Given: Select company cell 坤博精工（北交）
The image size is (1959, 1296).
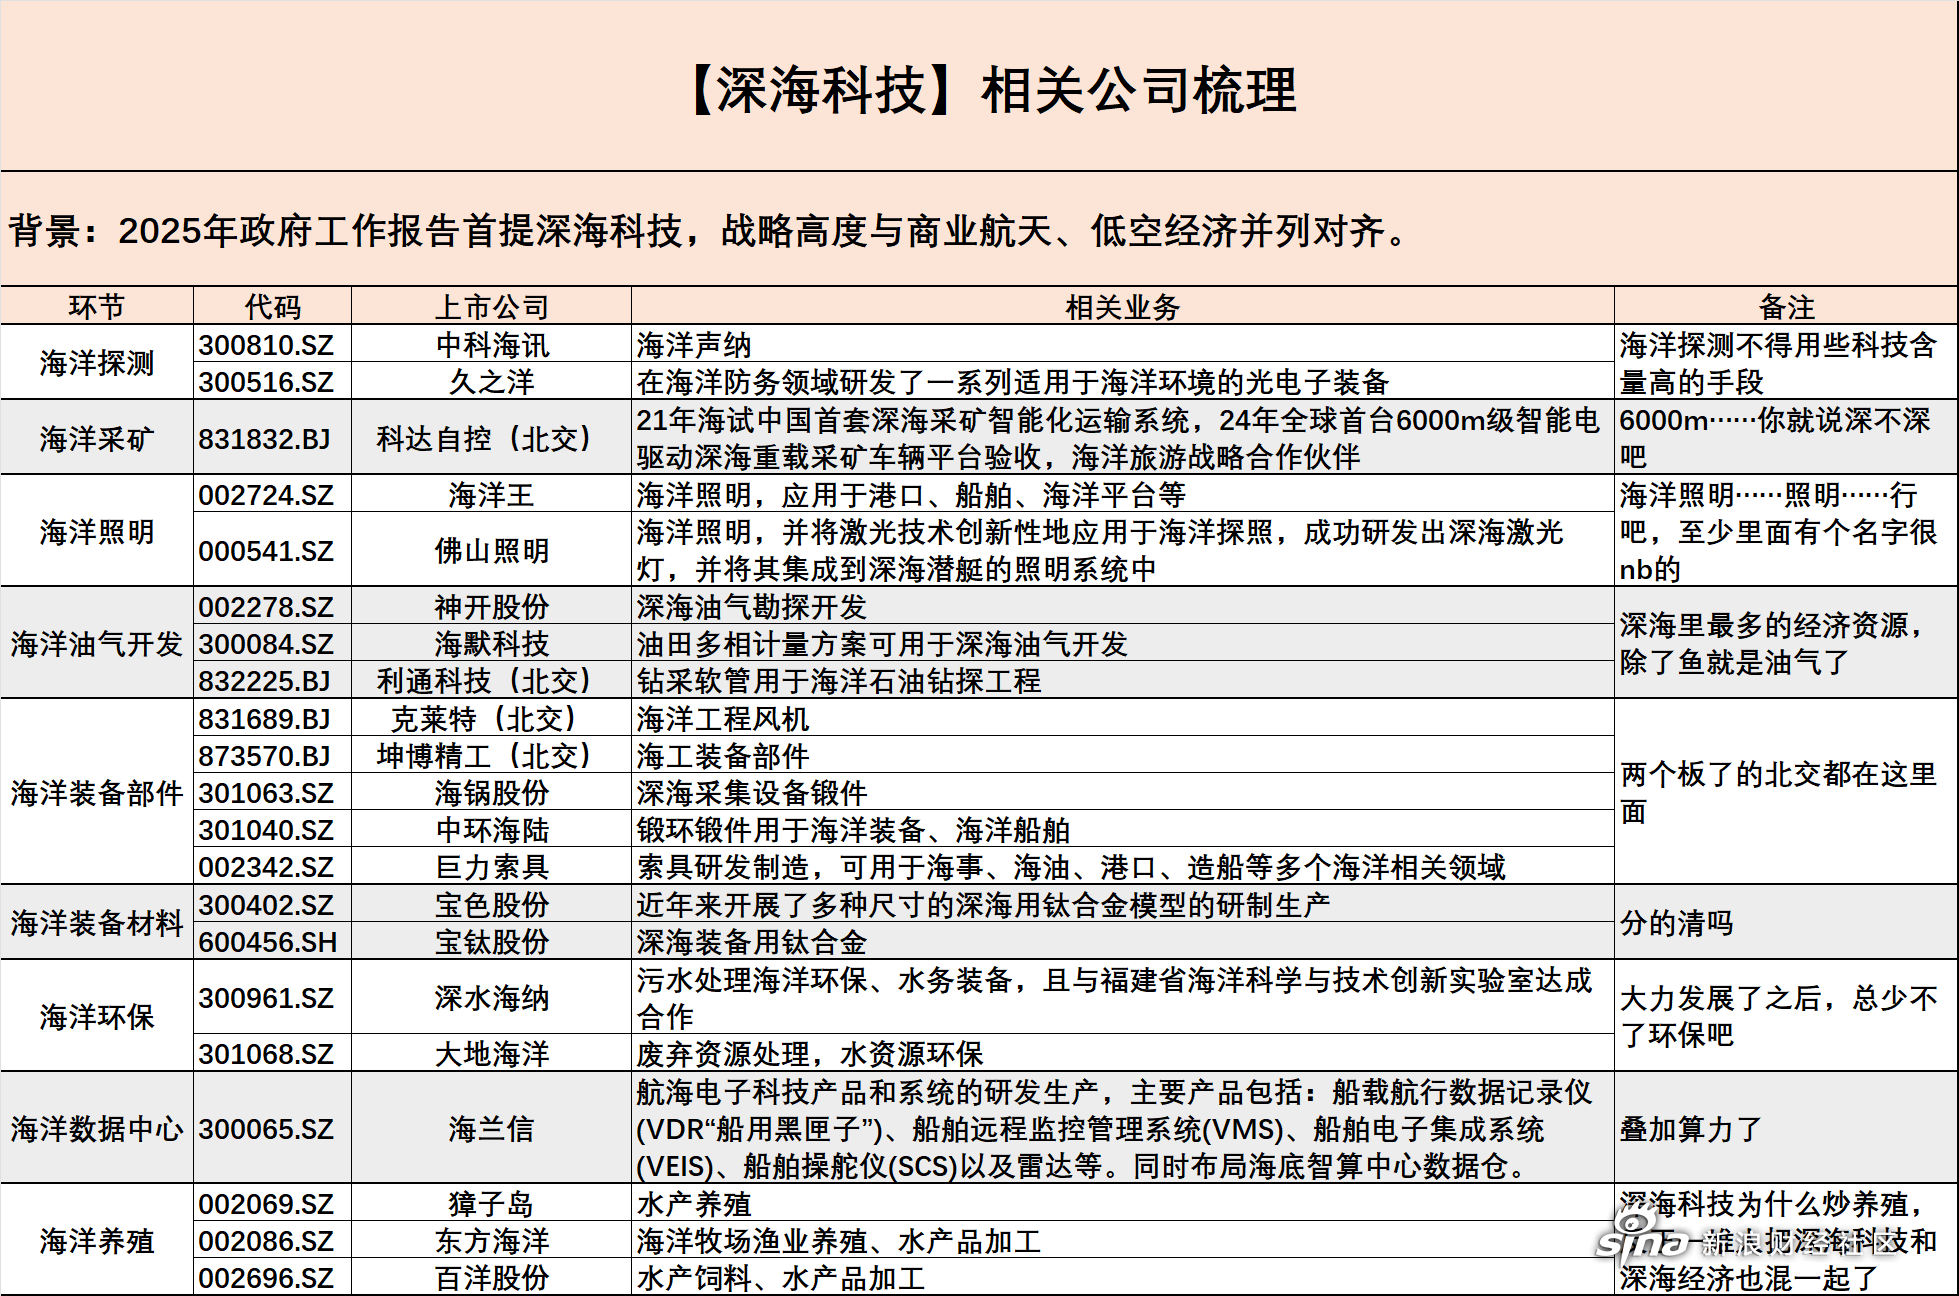Looking at the screenshot, I should (x=491, y=755).
